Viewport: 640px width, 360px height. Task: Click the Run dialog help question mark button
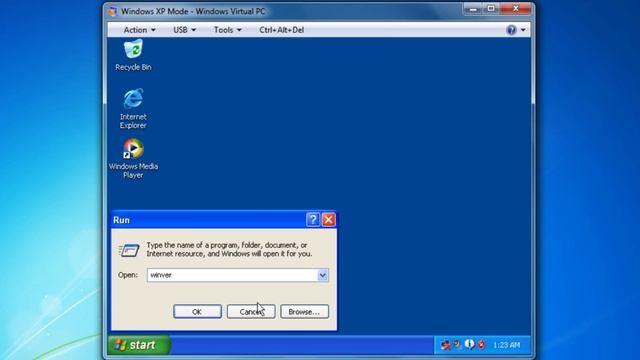[313, 220]
